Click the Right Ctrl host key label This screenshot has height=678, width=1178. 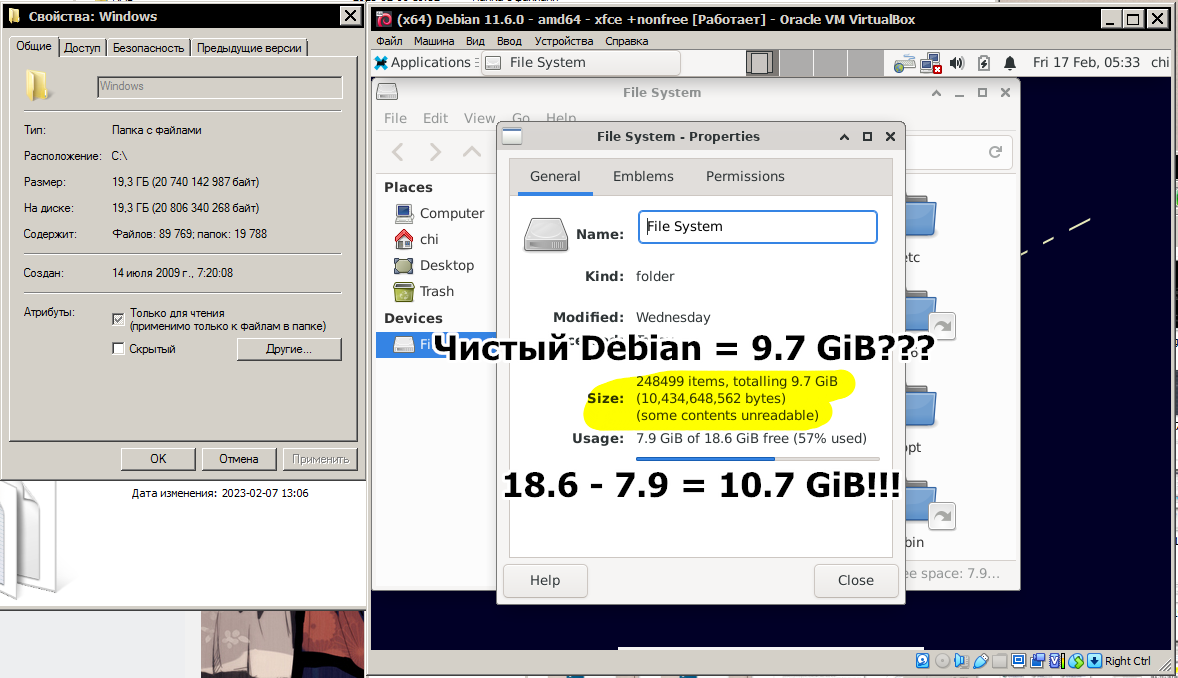[1128, 661]
